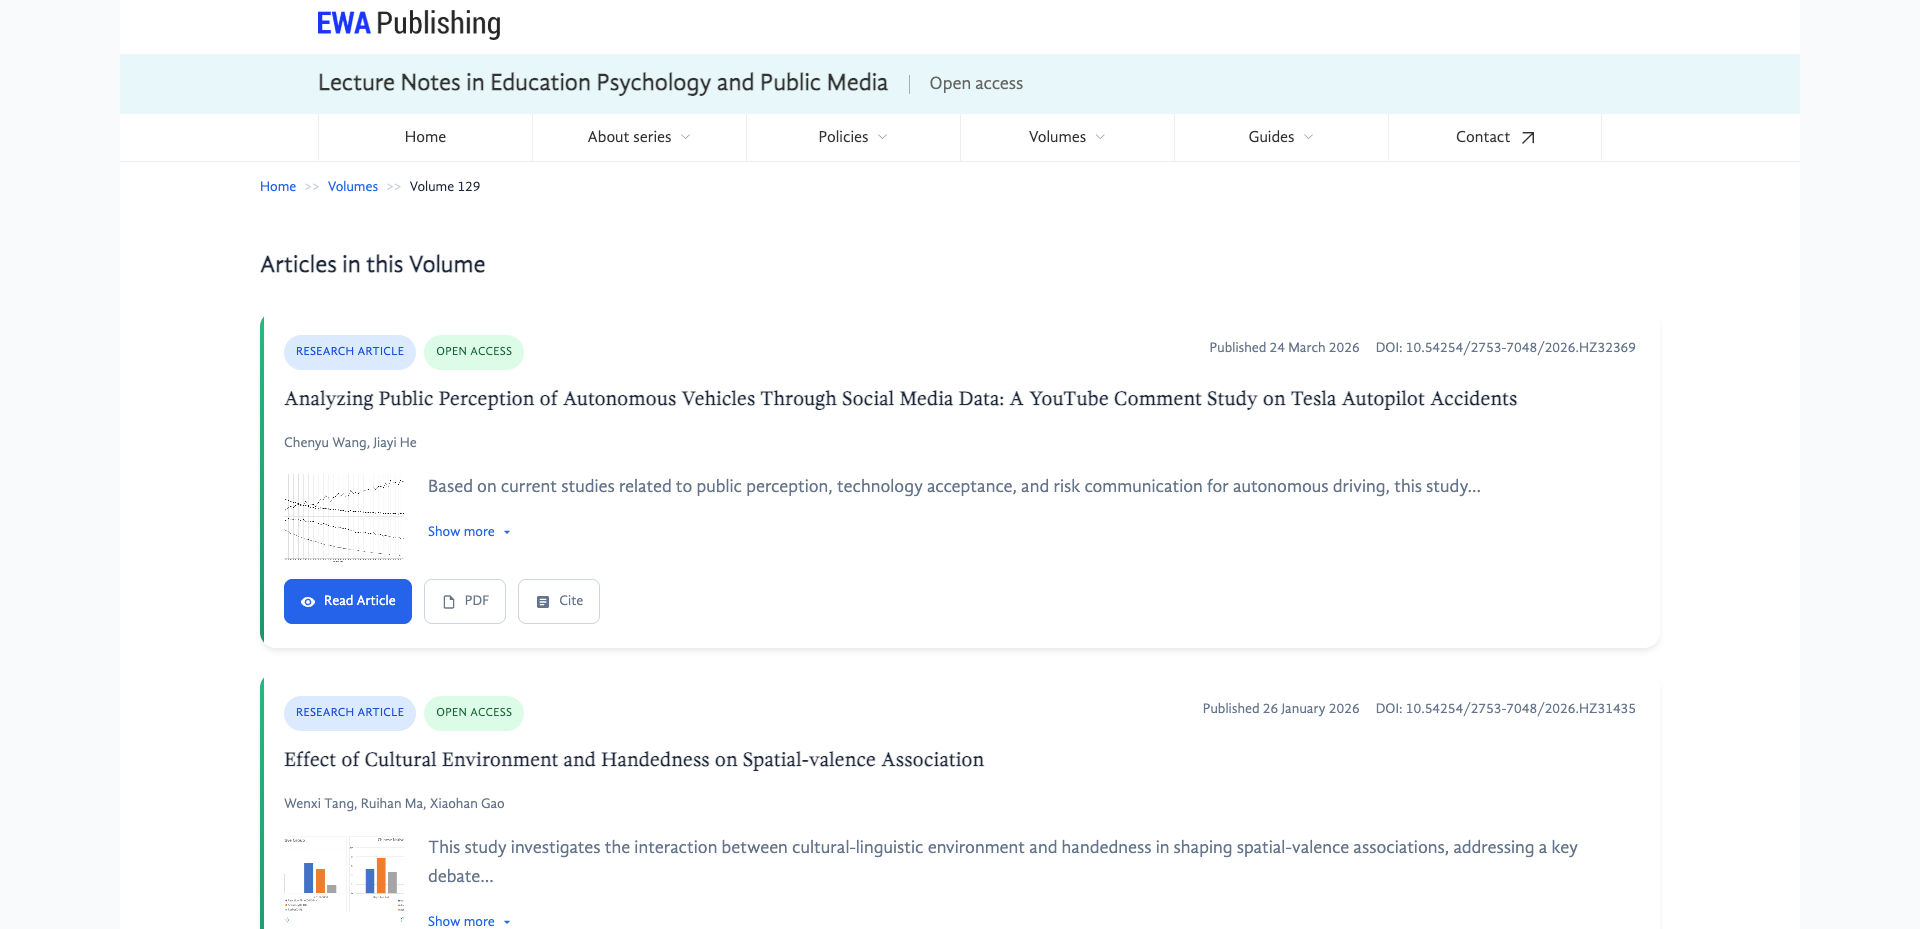This screenshot has width=1920, height=929.
Task: Click the authors Chenyu Wang, Jiayi He
Action: click(350, 443)
